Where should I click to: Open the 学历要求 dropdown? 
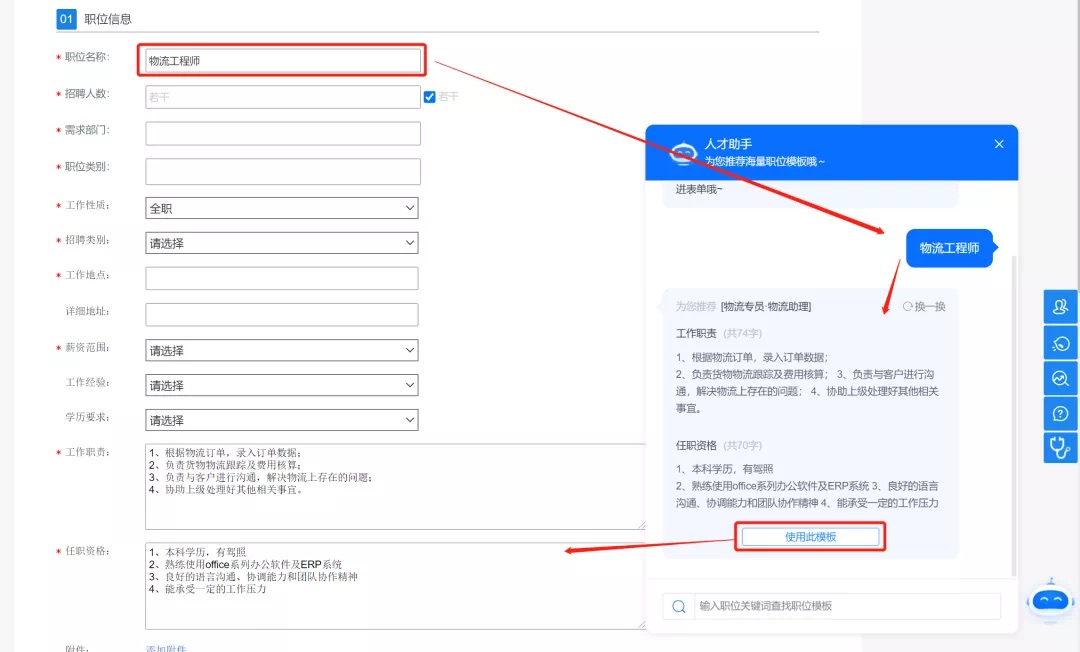click(x=282, y=420)
